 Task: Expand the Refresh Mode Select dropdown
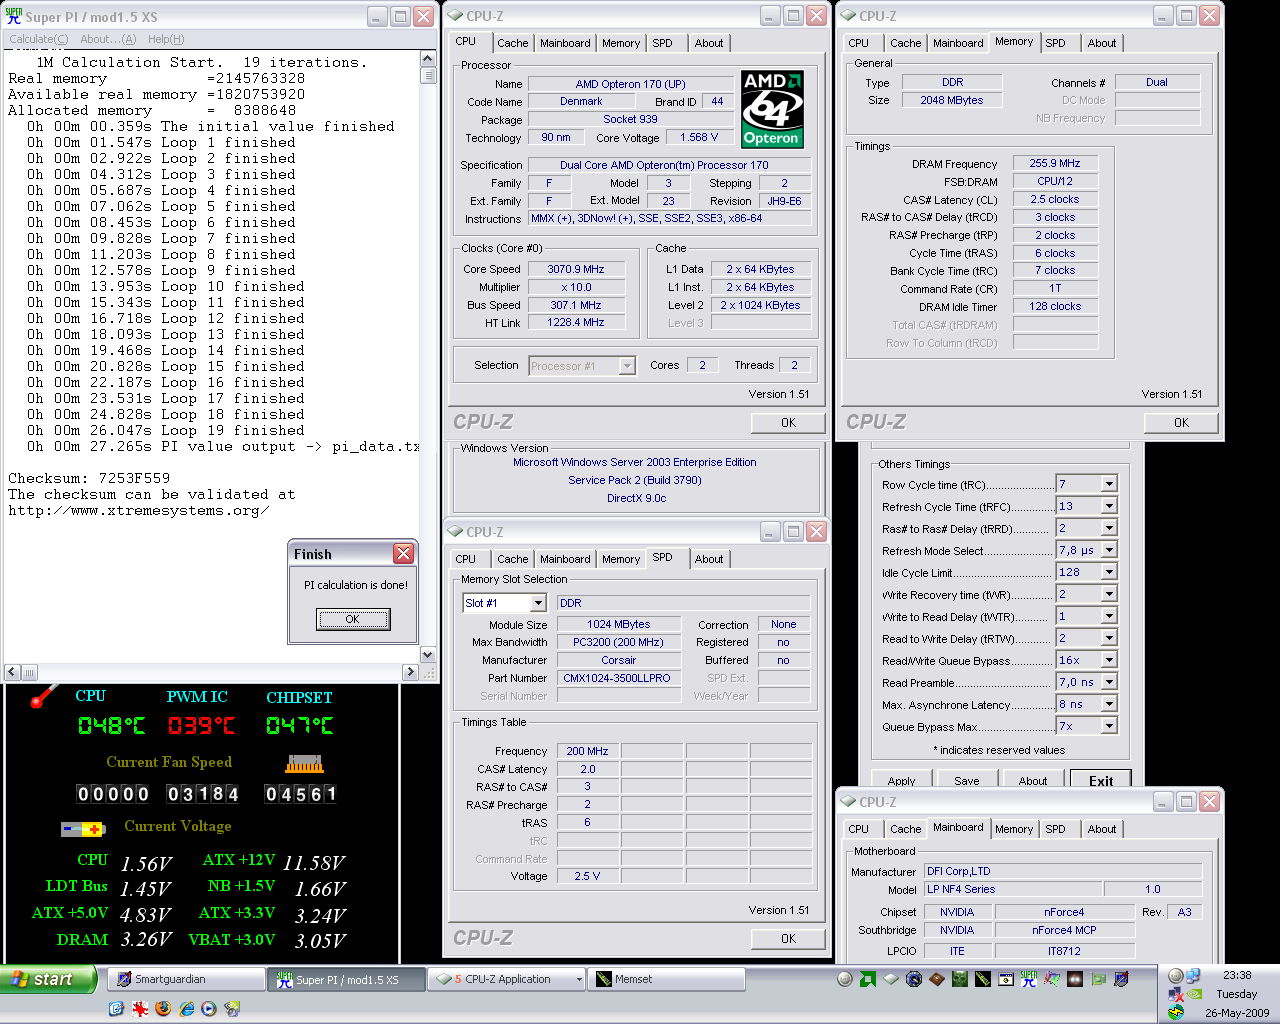1109,550
